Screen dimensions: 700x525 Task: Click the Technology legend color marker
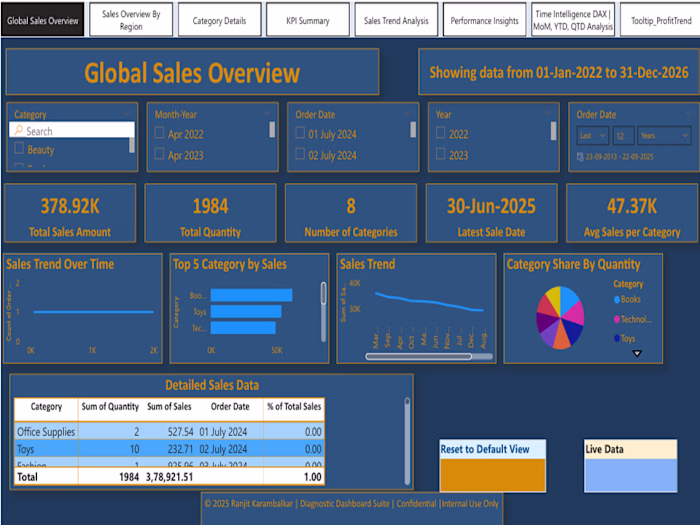(617, 319)
